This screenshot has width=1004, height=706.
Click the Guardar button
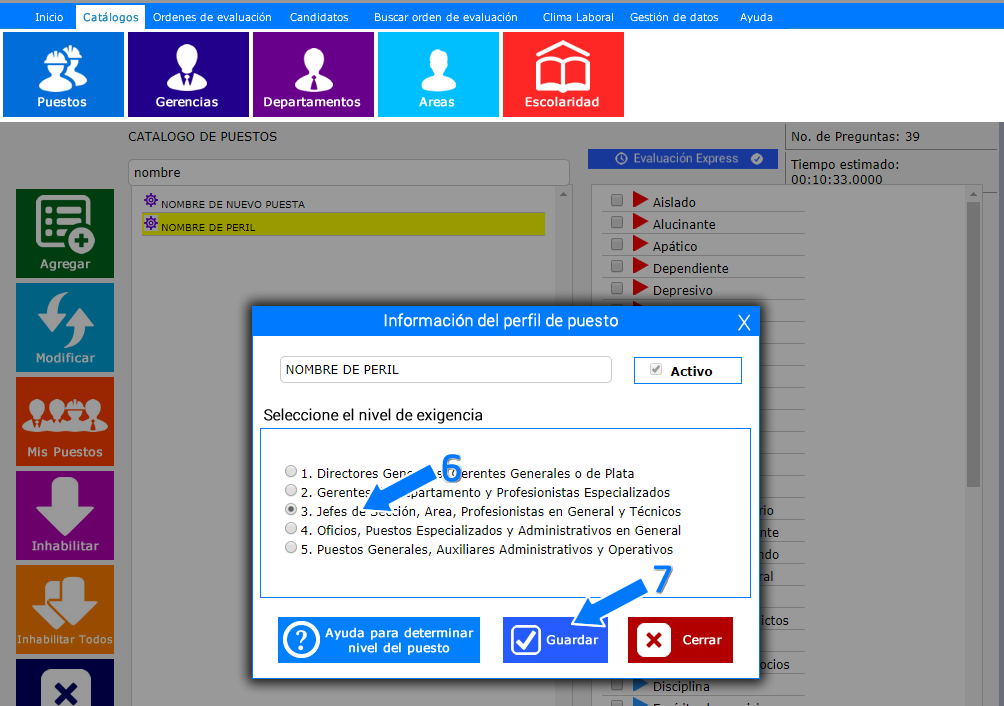[x=555, y=639]
